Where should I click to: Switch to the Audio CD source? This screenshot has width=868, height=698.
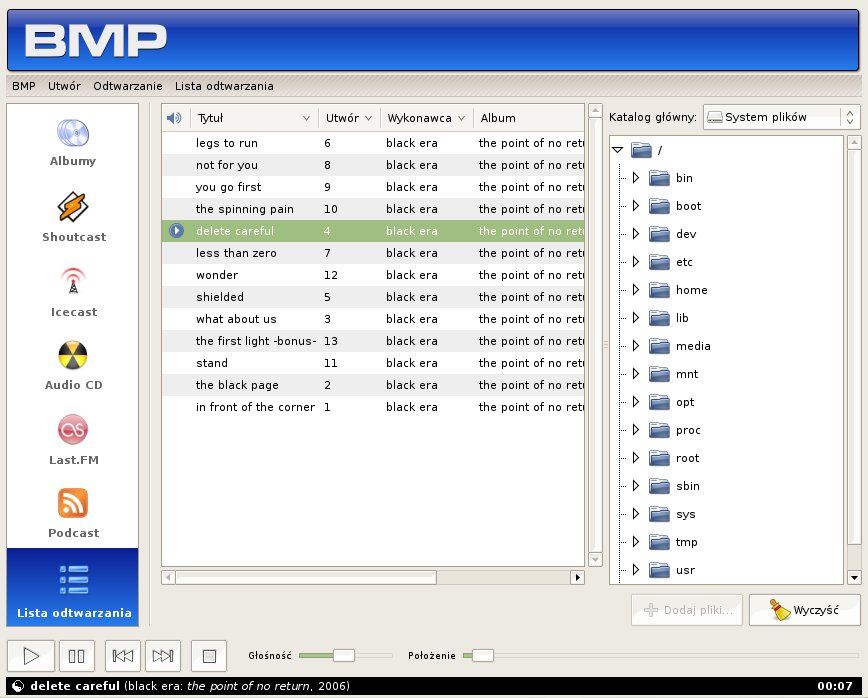(x=74, y=366)
